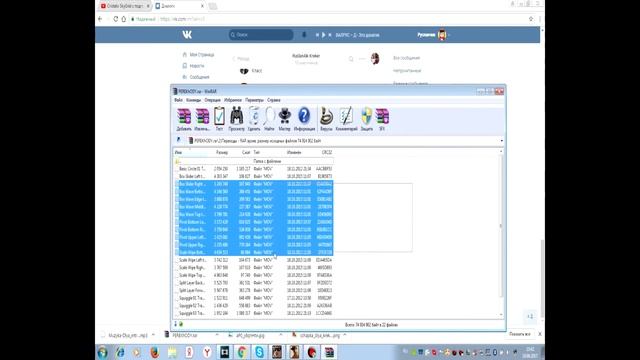Click the Защита shield protection icon
Screen dimensions: 640x360
[x=367, y=119]
